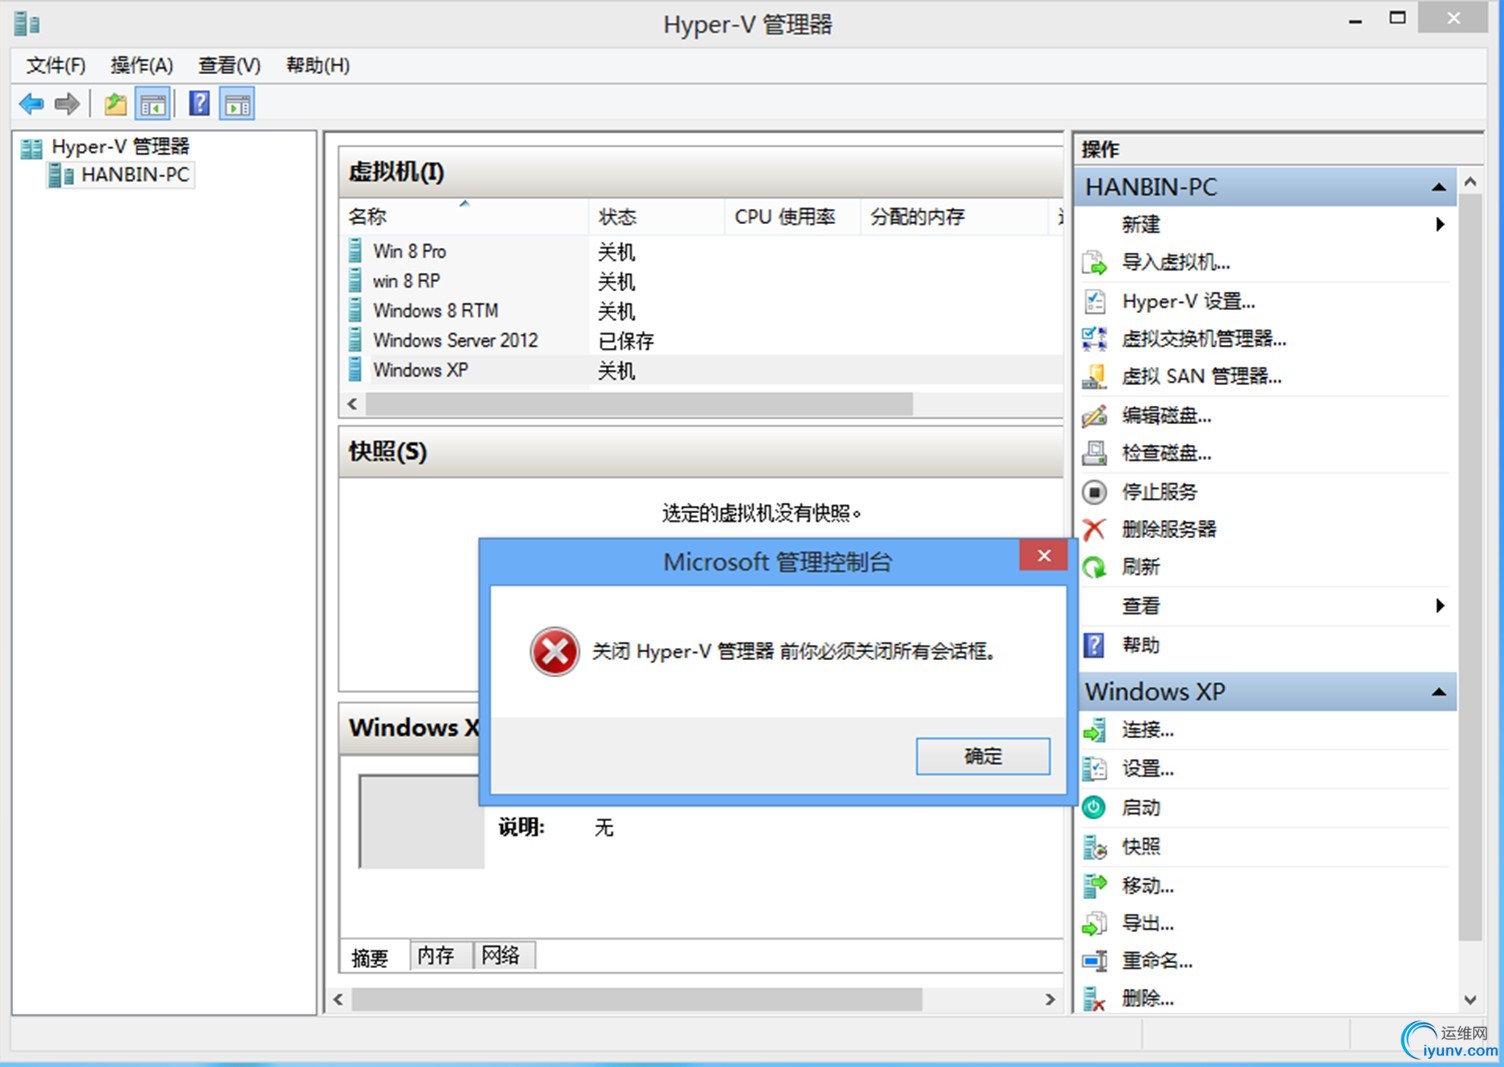
Task: Click the 快照 snapshot icon
Action: tap(1095, 847)
